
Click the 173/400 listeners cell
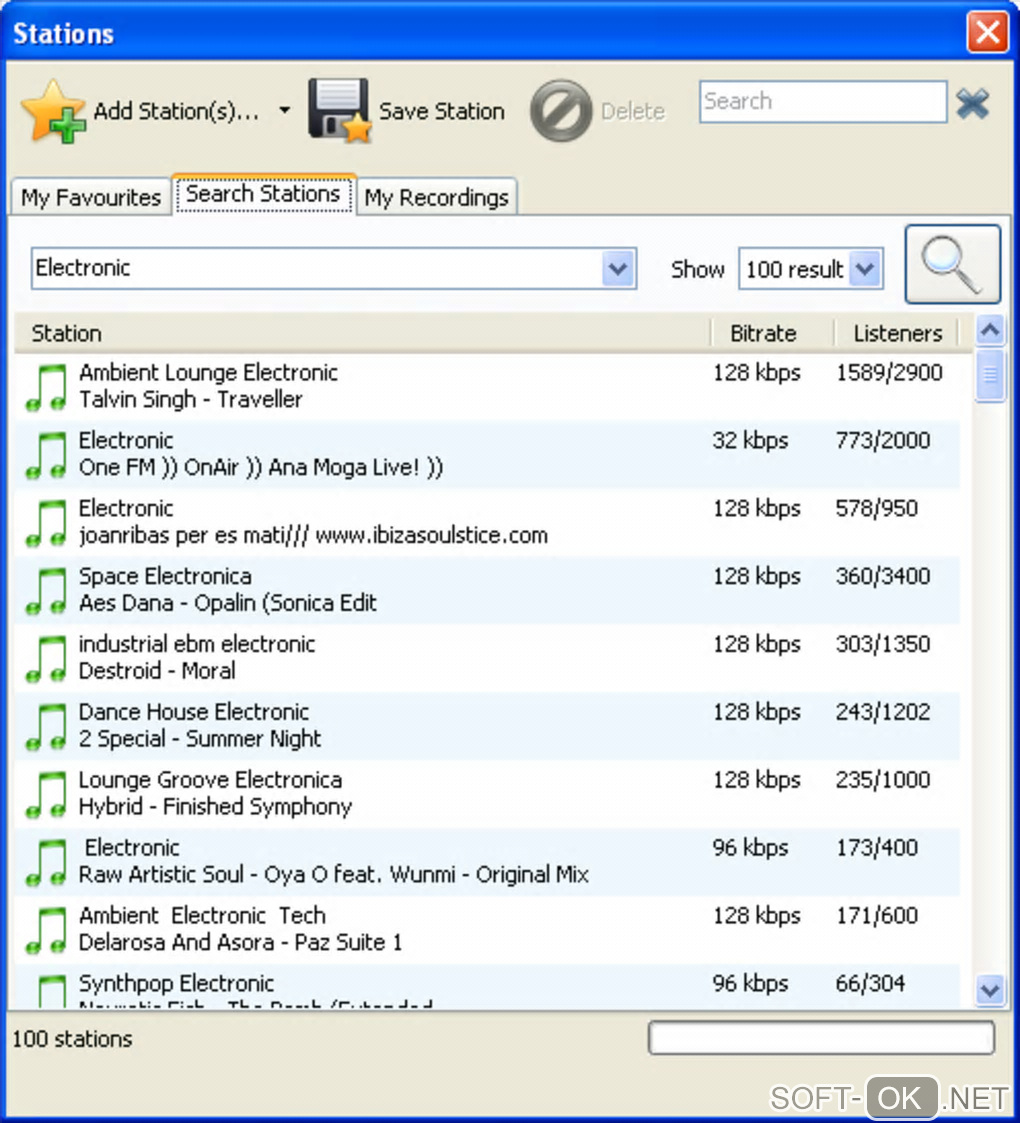(877, 847)
